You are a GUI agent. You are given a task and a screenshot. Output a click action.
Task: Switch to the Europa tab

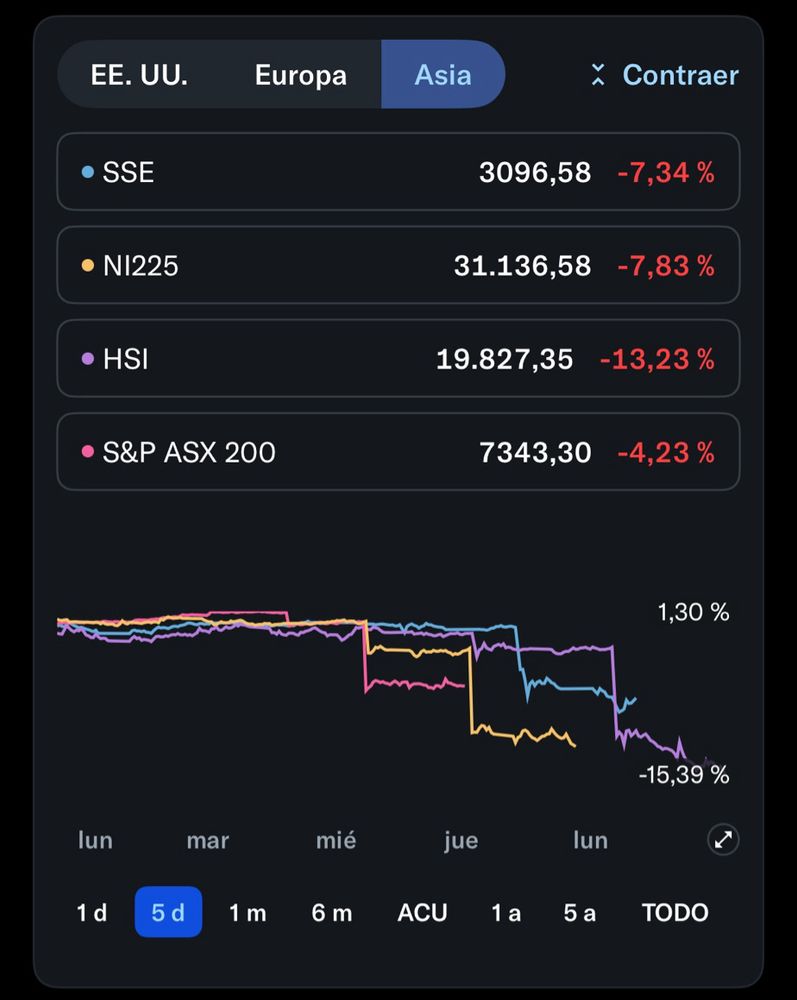300,75
